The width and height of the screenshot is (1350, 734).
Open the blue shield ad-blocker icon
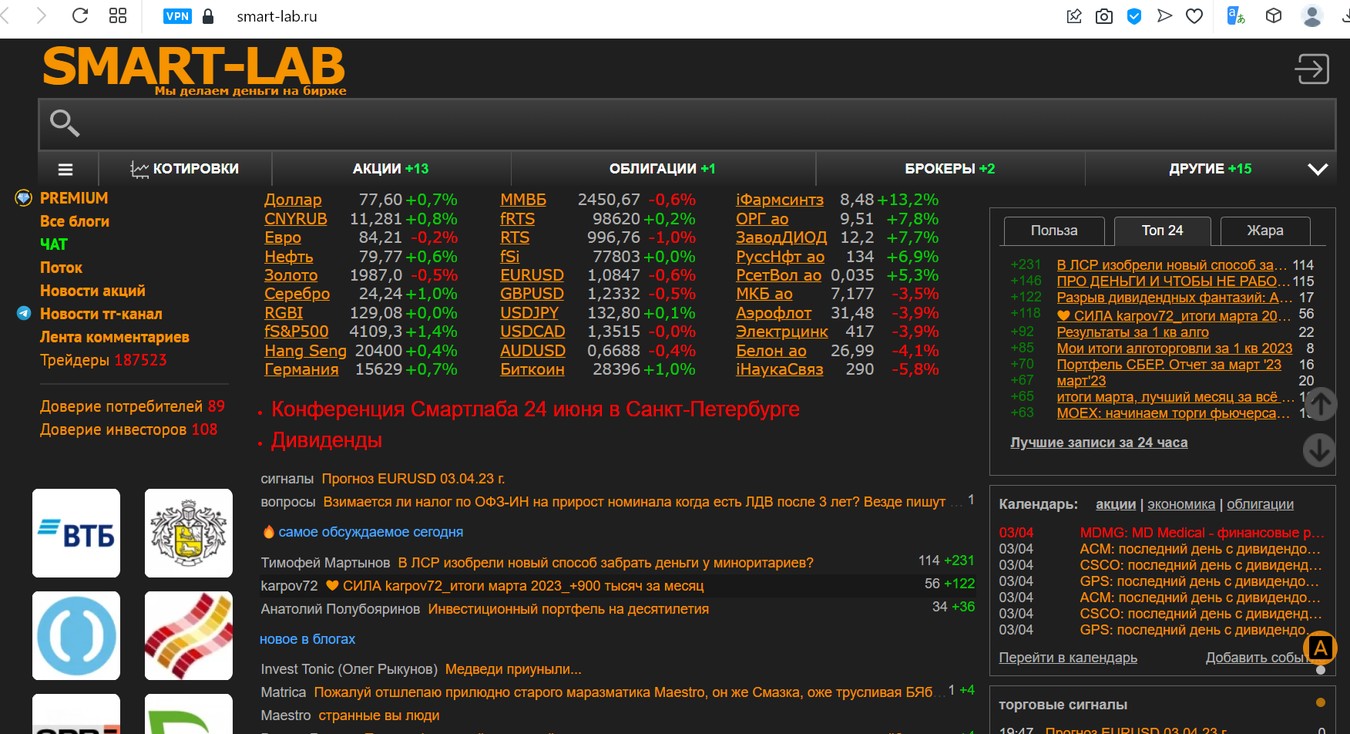pos(1134,16)
